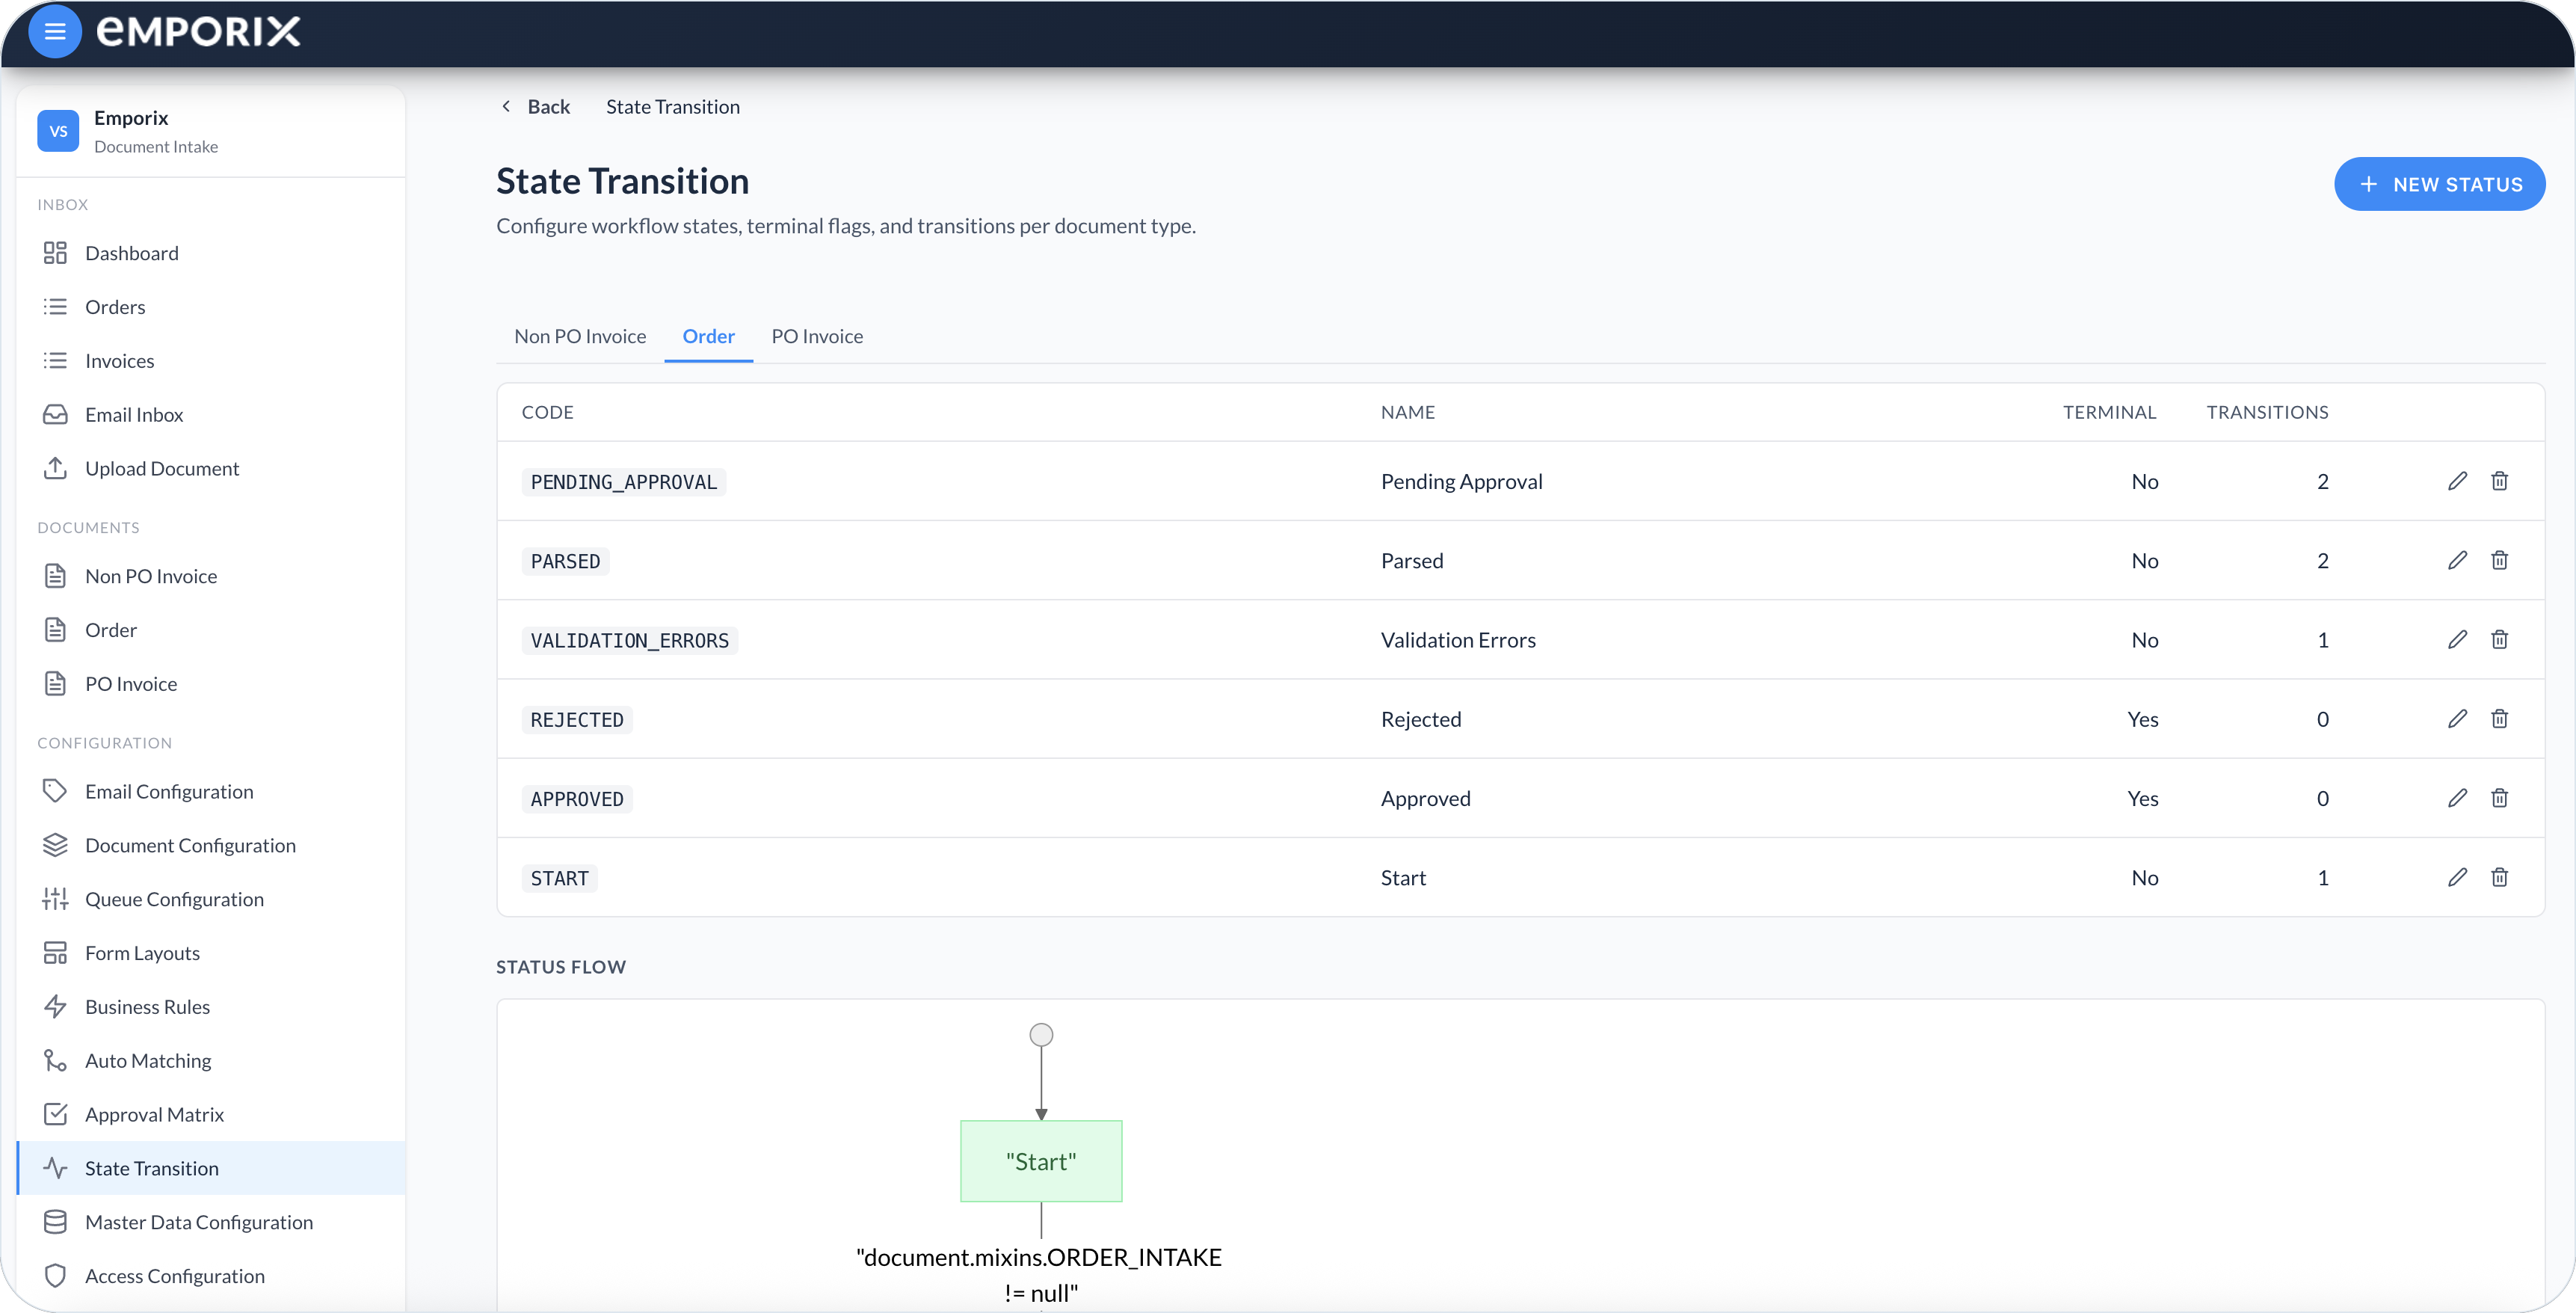This screenshot has height=1313, width=2576.
Task: Click the Email Configuration tag icon
Action: [x=55, y=791]
